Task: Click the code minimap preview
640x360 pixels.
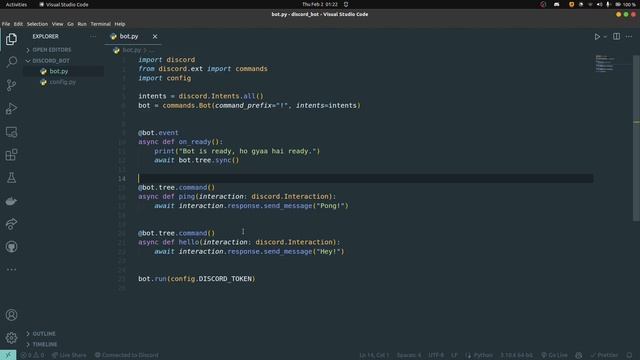Action: coord(605,63)
